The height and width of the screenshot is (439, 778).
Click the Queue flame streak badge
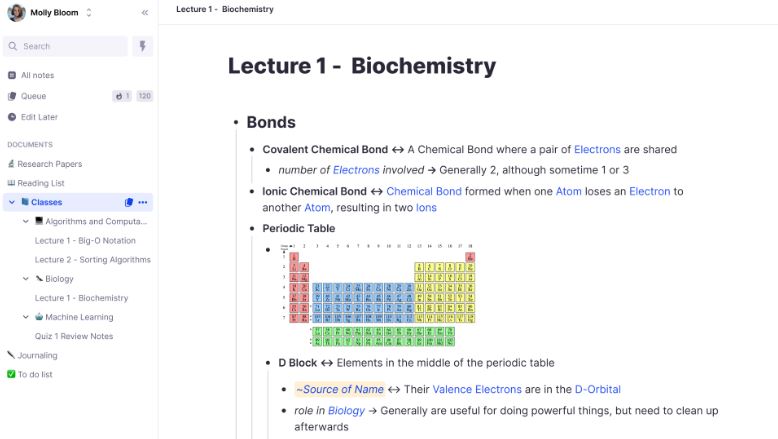[x=122, y=96]
